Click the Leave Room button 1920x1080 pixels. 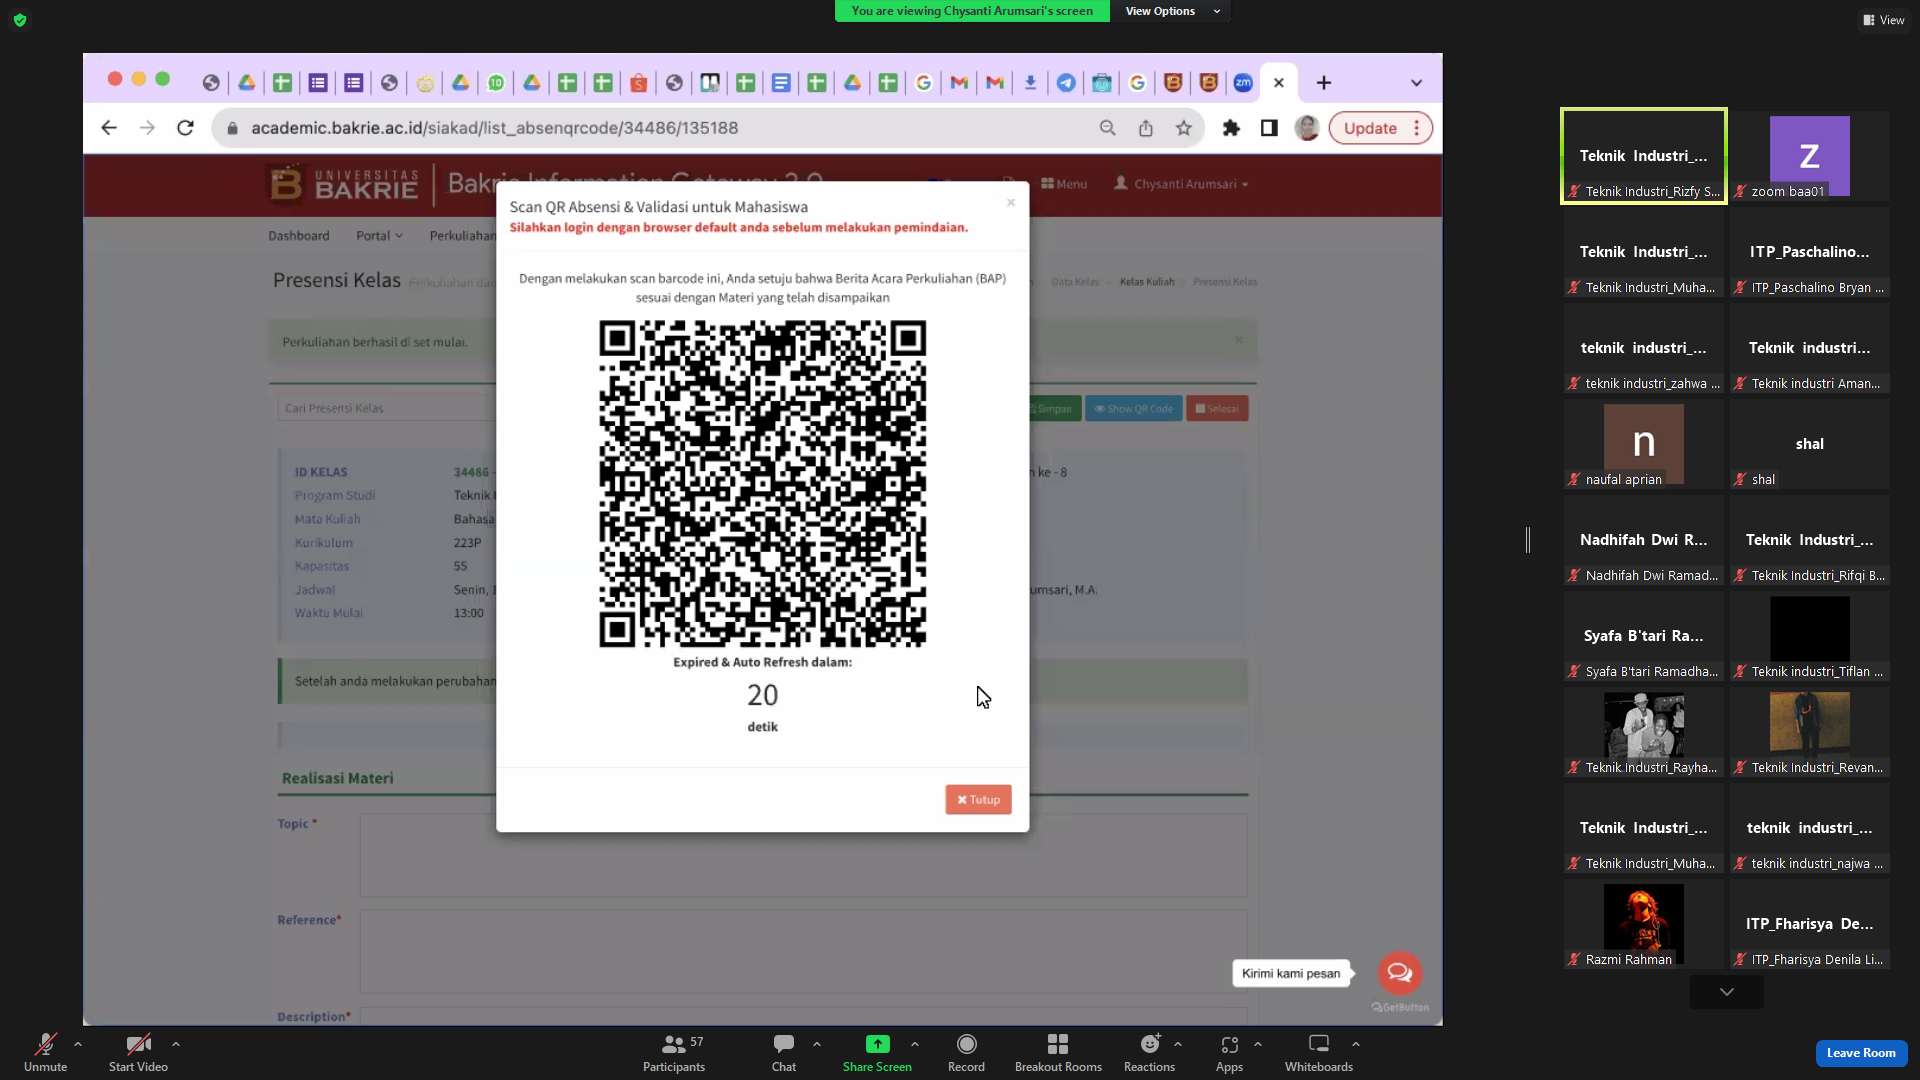pos(1861,1053)
